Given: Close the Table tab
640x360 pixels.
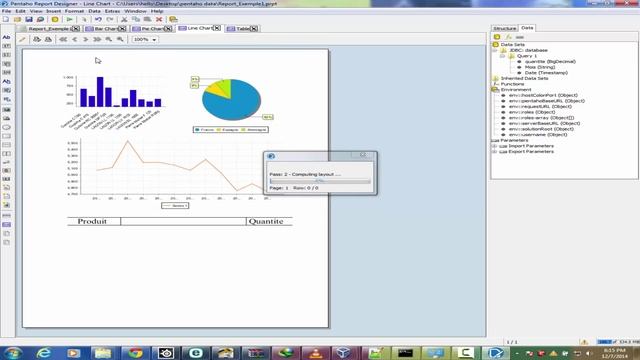Looking at the screenshot, I should pos(254,29).
